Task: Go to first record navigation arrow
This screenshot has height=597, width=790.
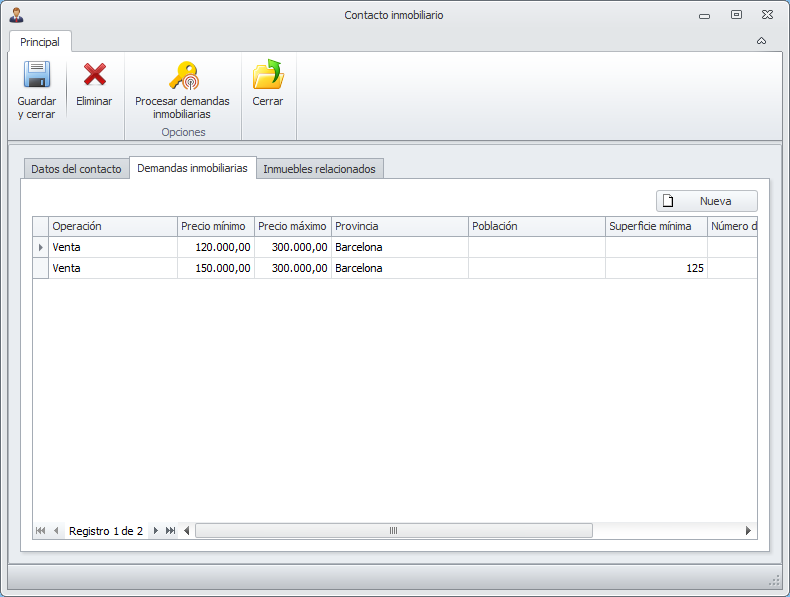Action: pos(40,530)
